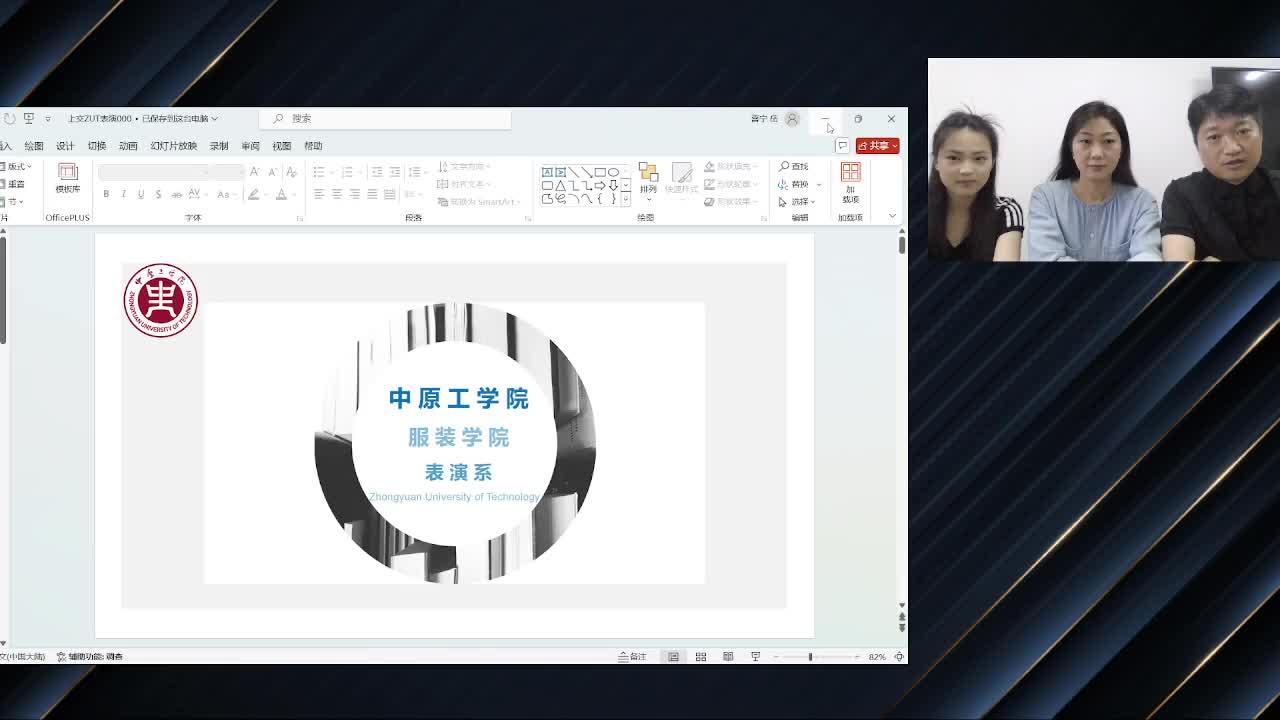Open the 幻灯片放映 slide show tab
Screen dimensions: 1280x720
[x=174, y=146]
